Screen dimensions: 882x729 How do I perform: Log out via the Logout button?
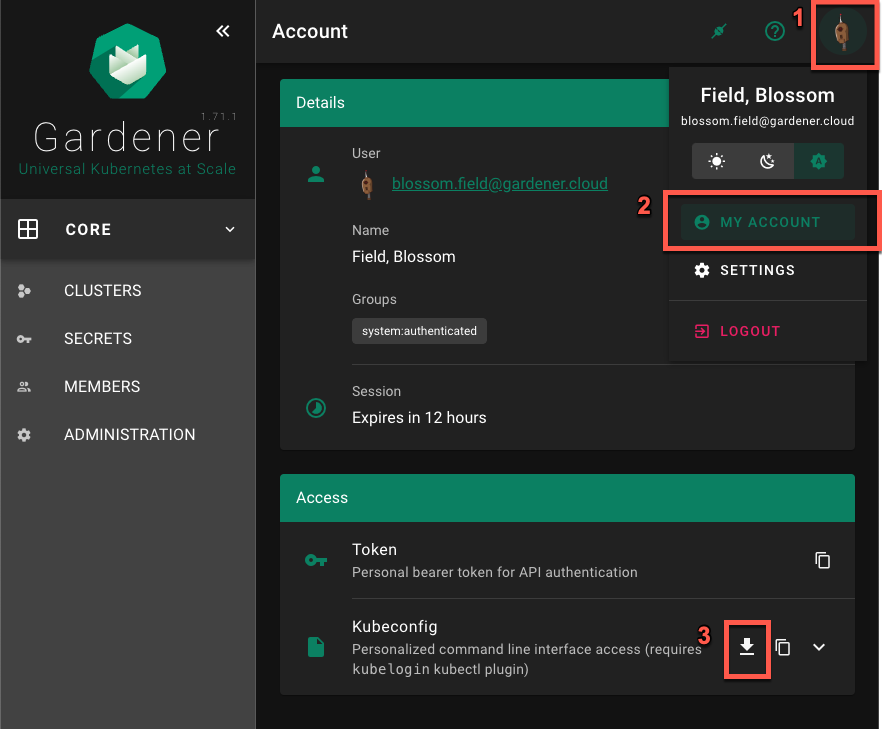pyautogui.click(x=749, y=331)
